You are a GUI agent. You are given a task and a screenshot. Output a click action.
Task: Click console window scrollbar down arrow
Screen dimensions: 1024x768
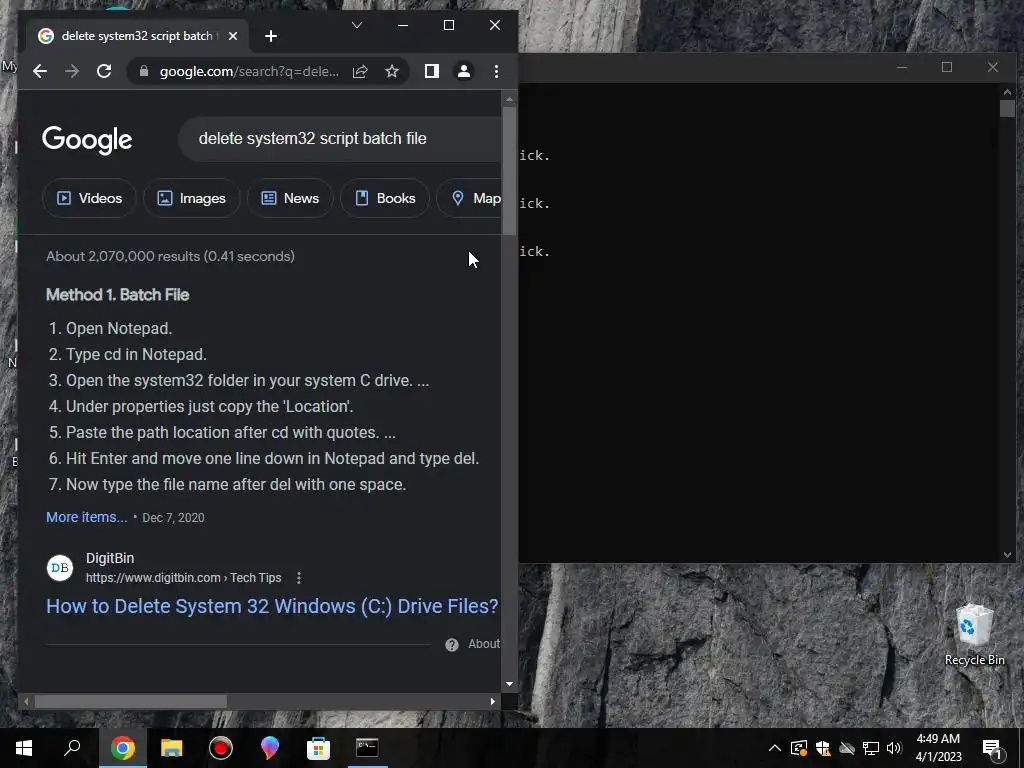pos(1007,555)
